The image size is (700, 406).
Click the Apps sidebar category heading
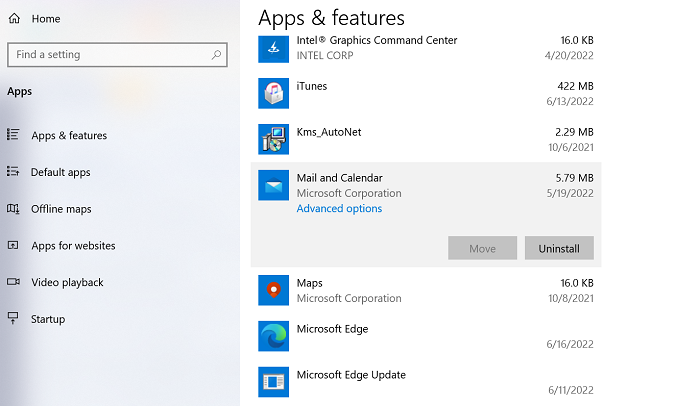click(20, 92)
